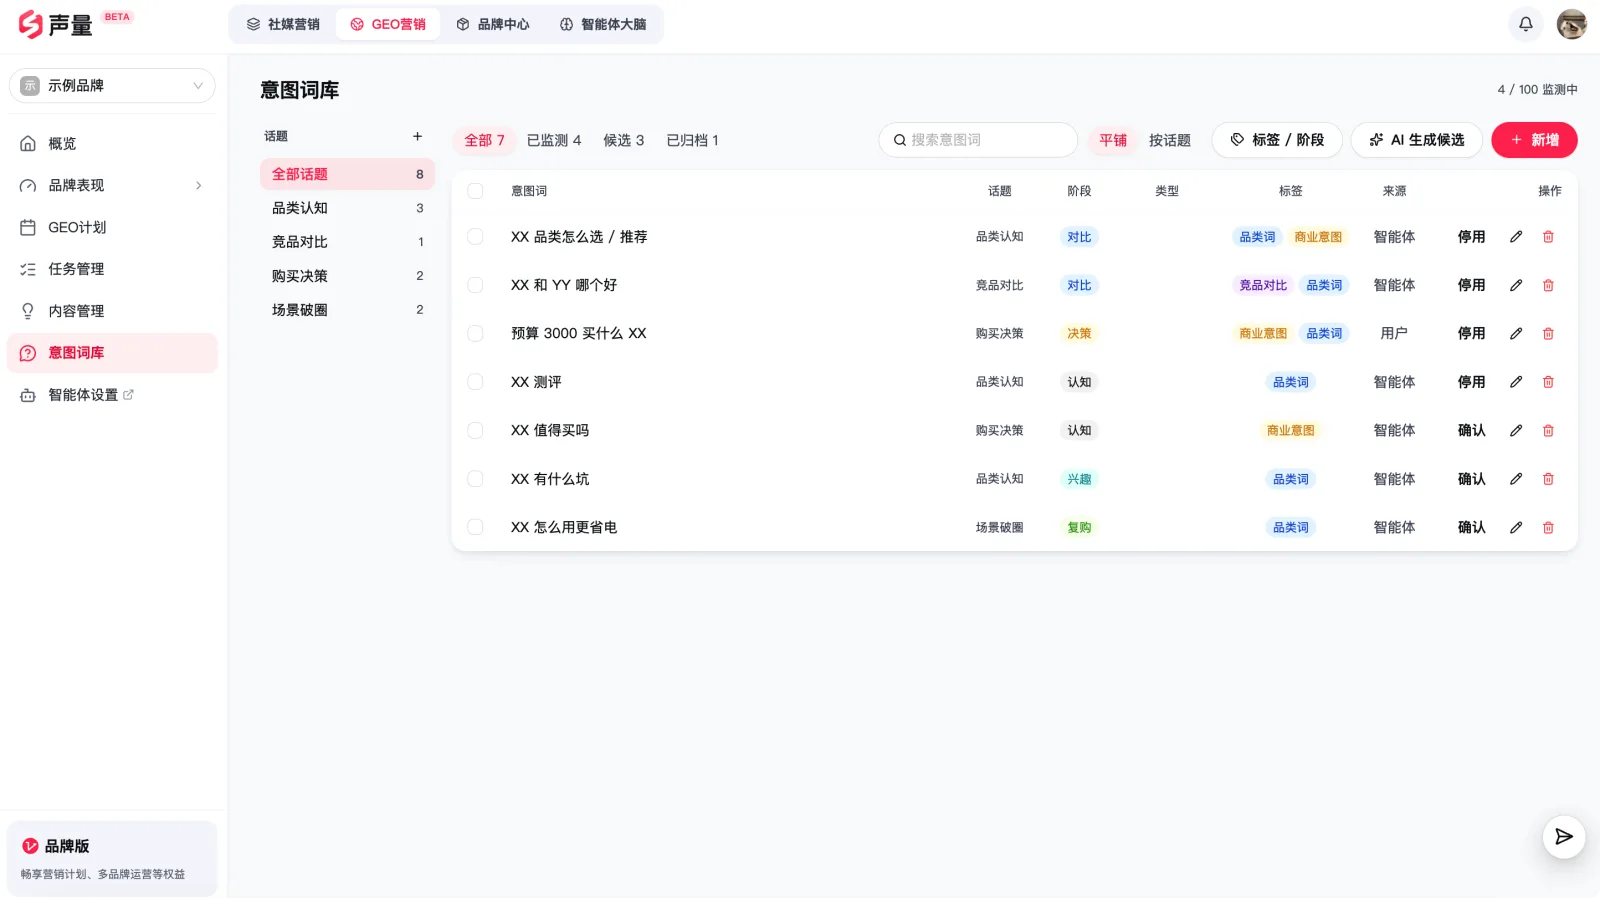This screenshot has width=1600, height=898.
Task: Click 停用 for 'XX 品类怎么选 / 推荐'
Action: click(1471, 237)
